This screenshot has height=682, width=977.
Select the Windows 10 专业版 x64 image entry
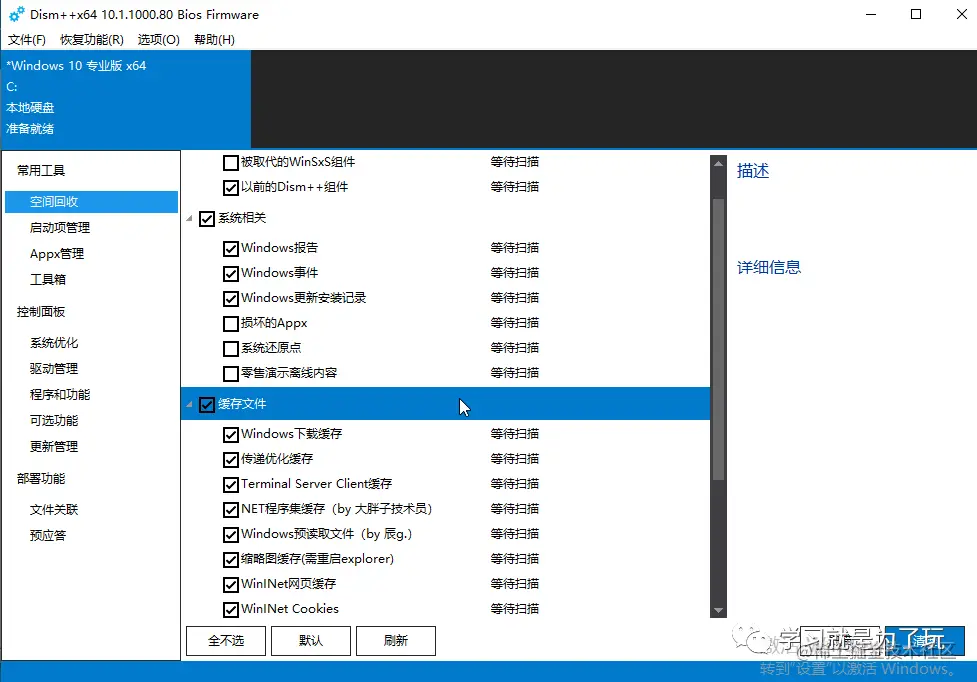[77, 65]
